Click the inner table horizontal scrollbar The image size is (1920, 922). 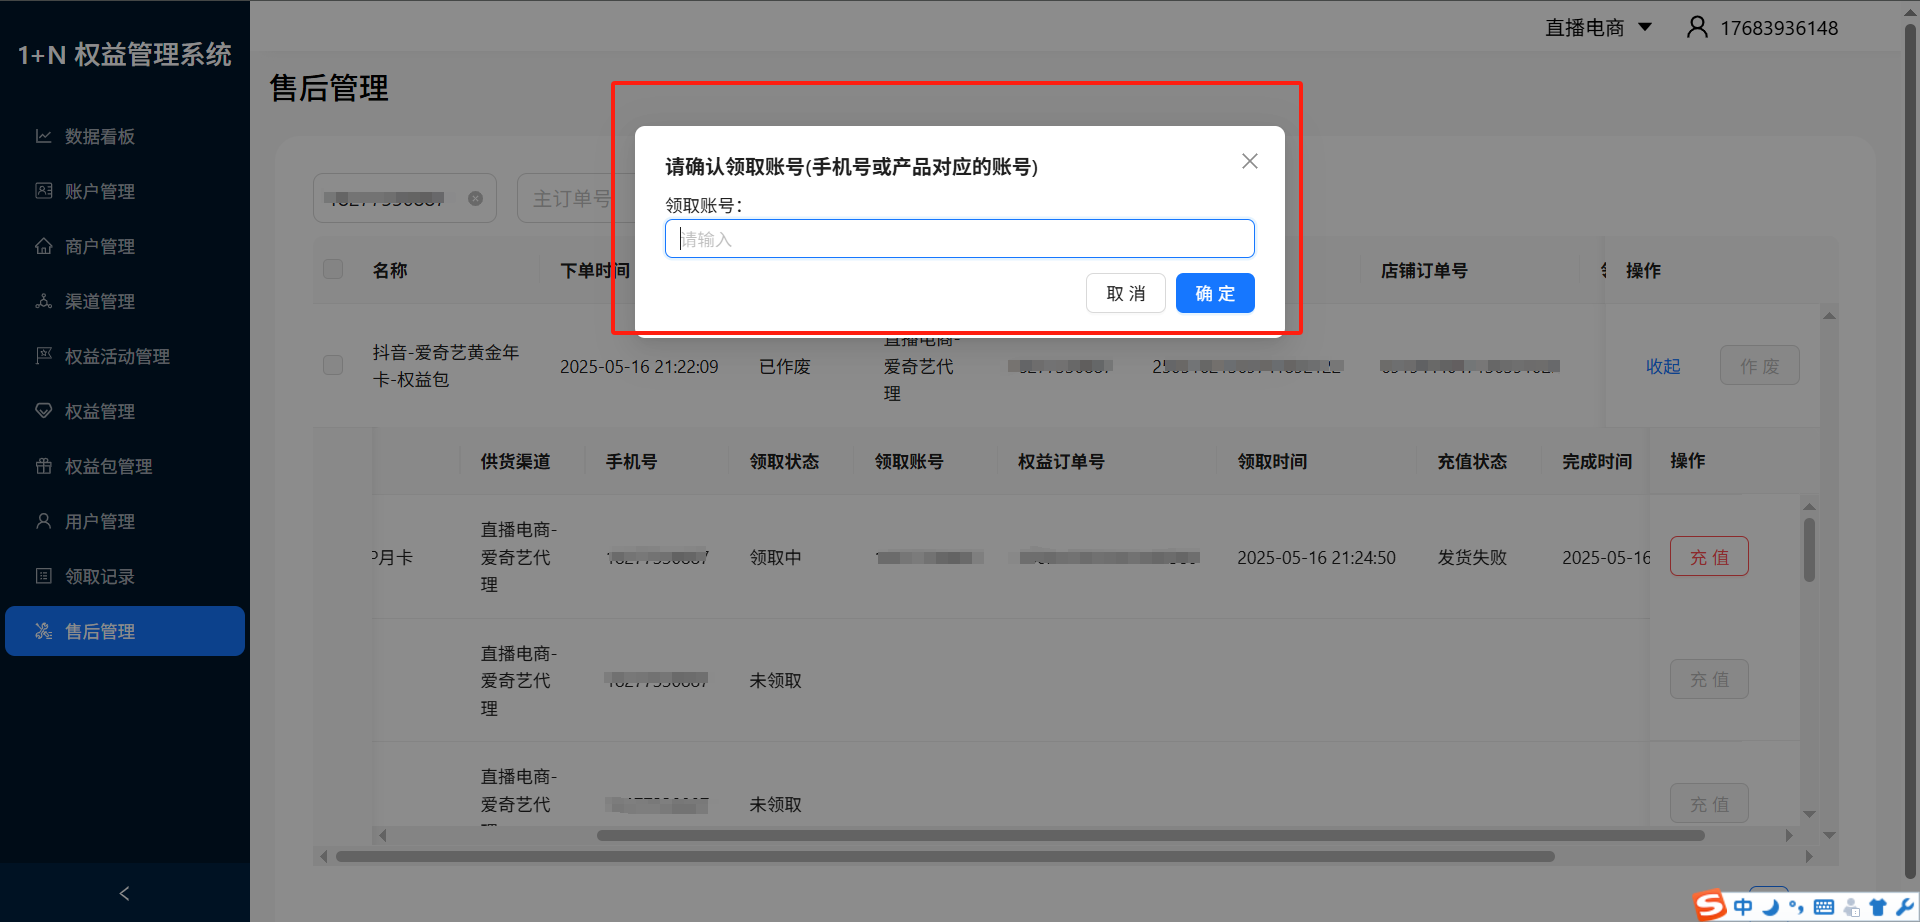coord(1150,835)
